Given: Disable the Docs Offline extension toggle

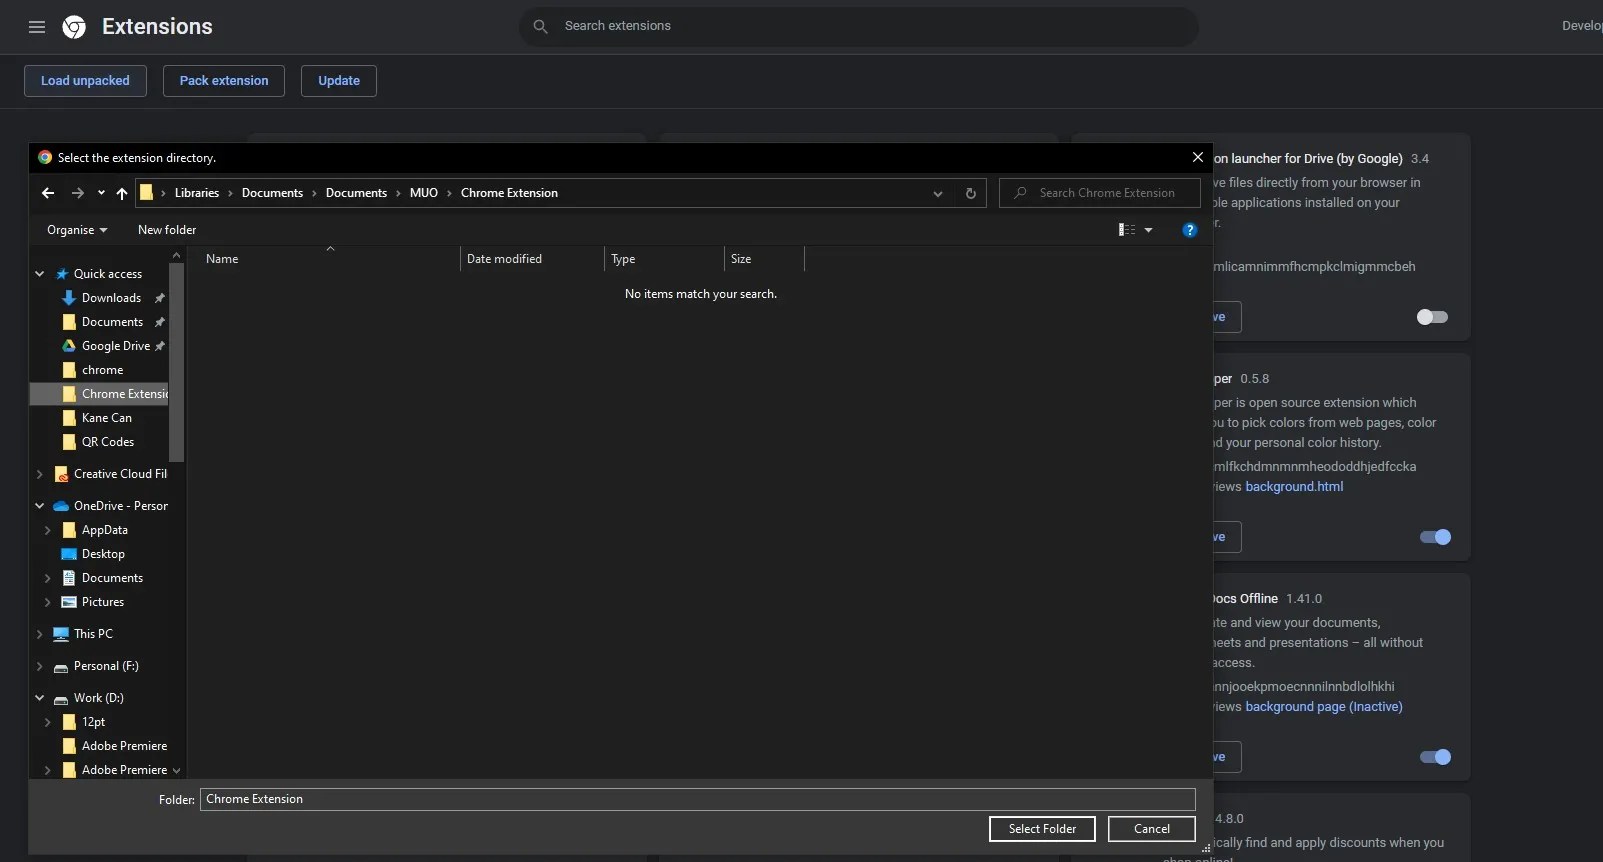Looking at the screenshot, I should (1435, 757).
